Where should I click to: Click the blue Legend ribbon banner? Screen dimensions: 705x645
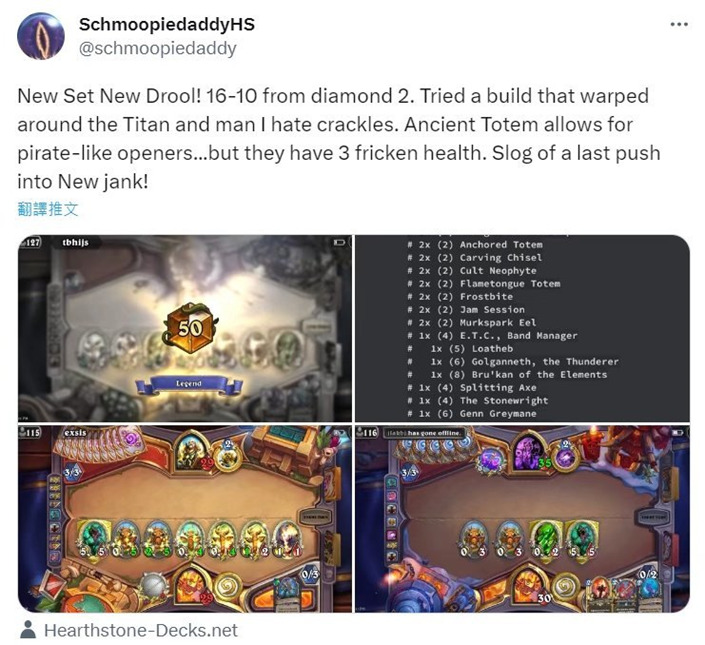point(189,383)
